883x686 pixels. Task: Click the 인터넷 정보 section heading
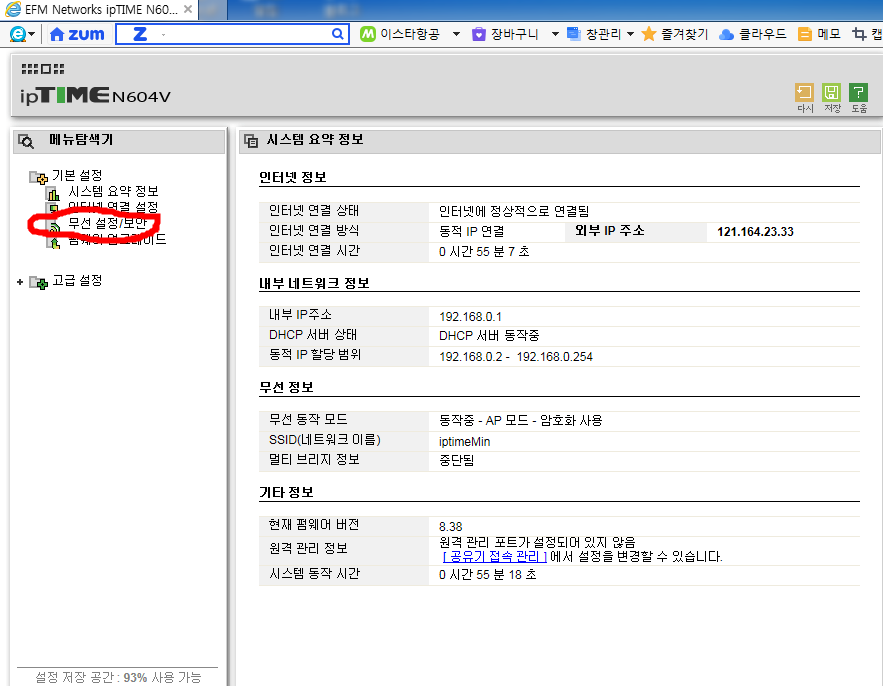293,177
